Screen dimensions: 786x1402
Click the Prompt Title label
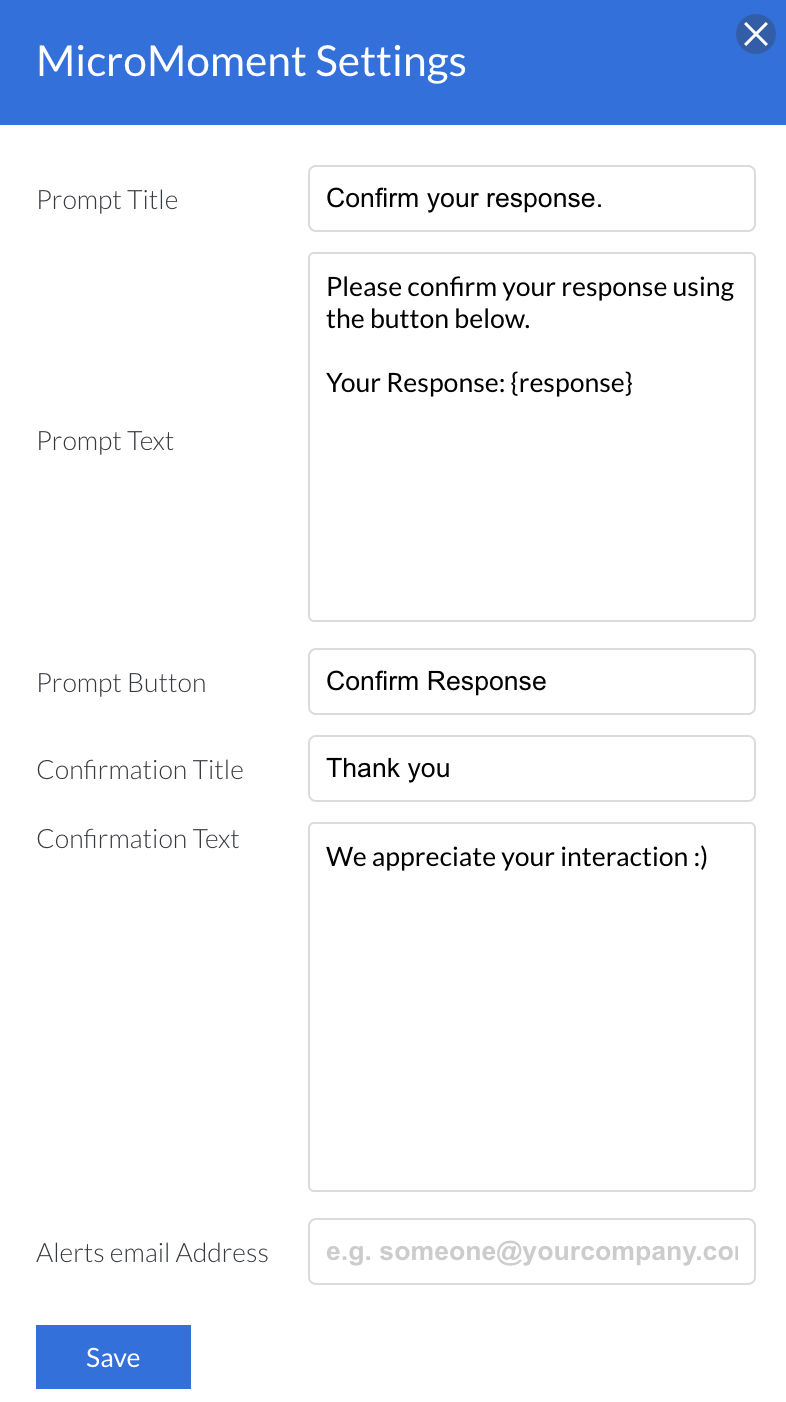pos(107,200)
